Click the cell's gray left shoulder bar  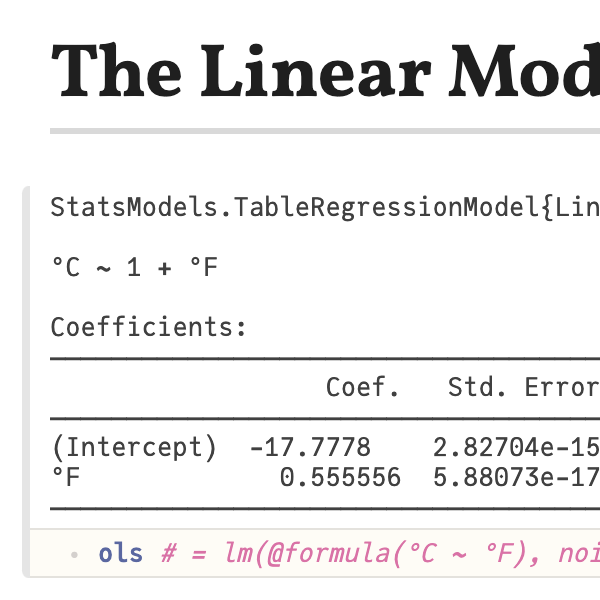pyautogui.click(x=26, y=382)
